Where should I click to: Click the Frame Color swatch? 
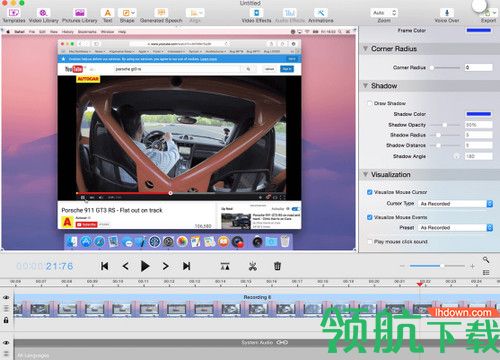click(479, 30)
